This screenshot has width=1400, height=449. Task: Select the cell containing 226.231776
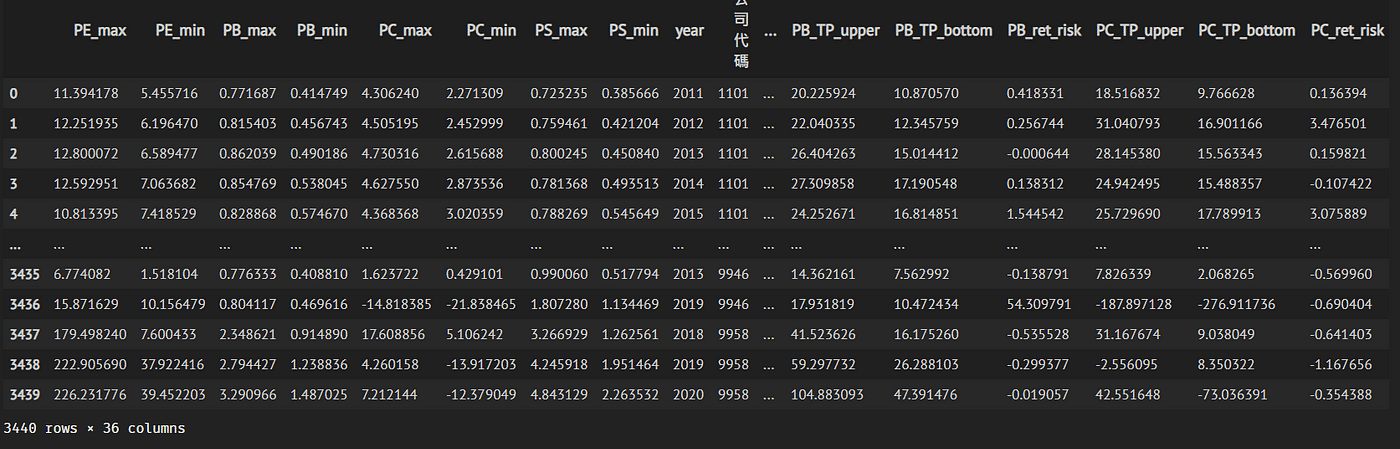[x=86, y=394]
